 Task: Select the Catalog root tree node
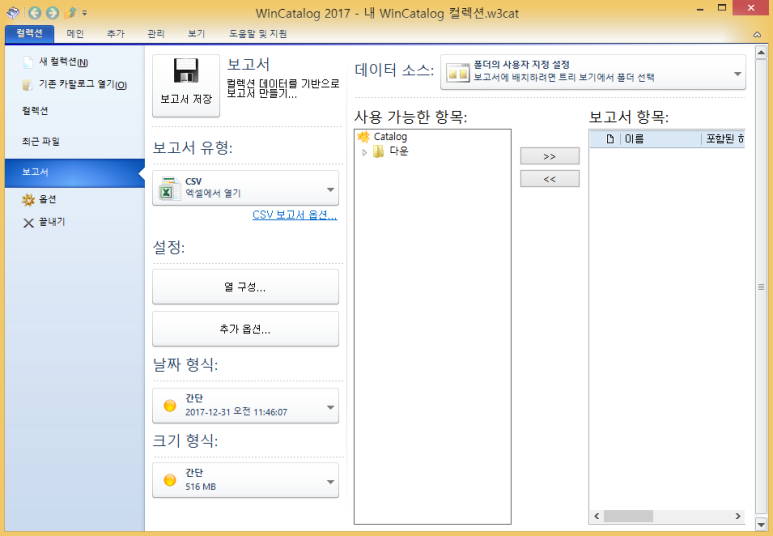390,137
